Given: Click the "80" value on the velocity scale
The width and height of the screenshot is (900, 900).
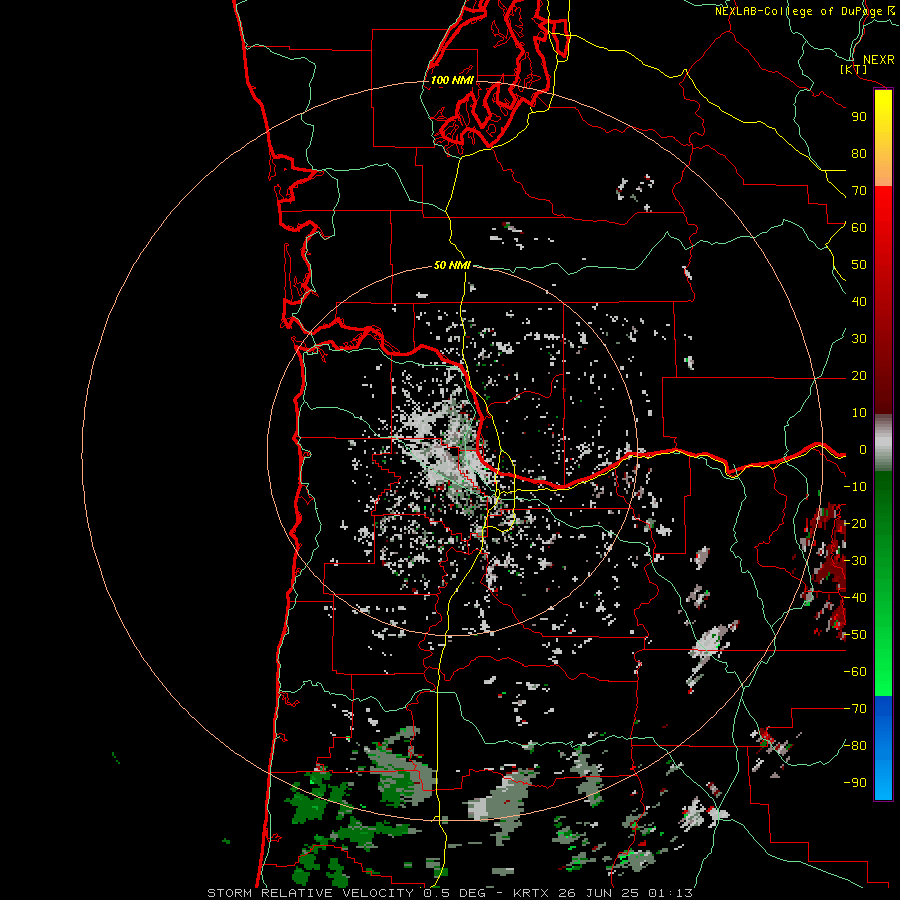Looking at the screenshot, I should coord(859,154).
